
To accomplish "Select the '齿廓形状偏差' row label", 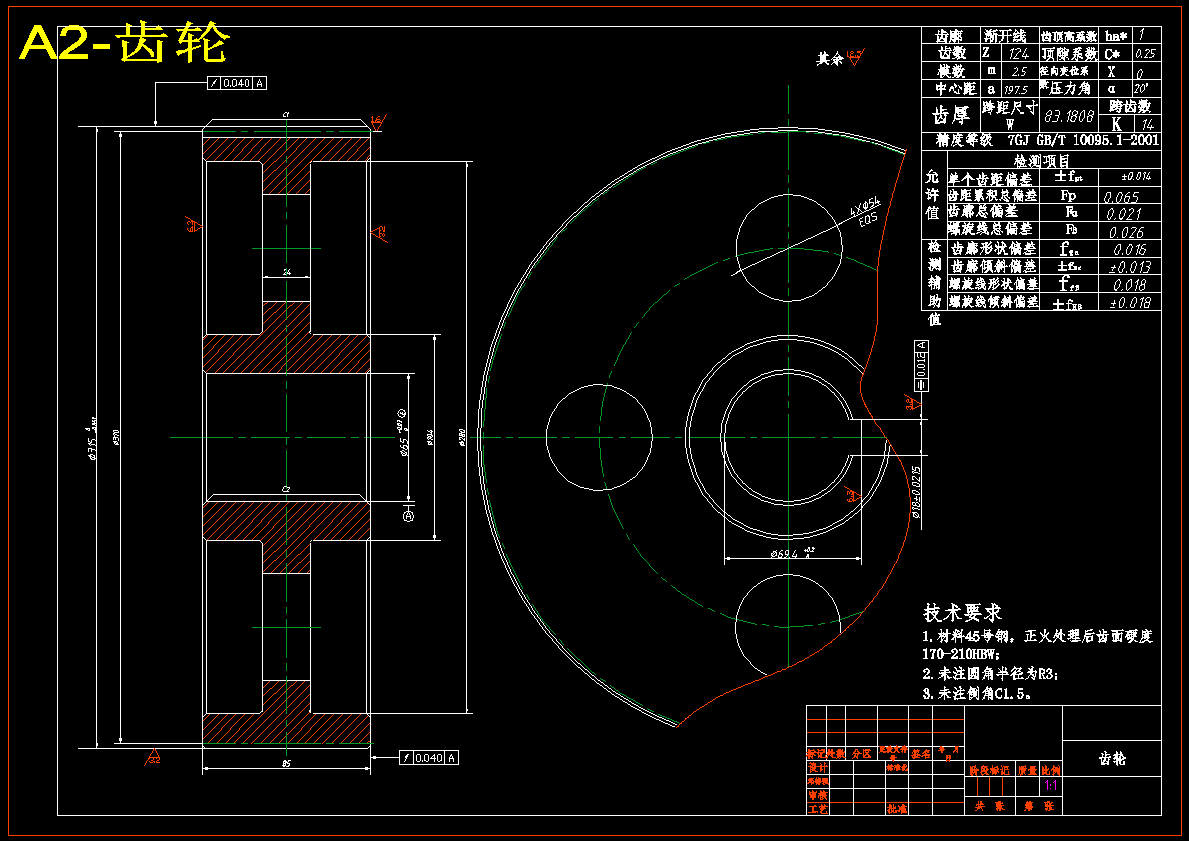I will (993, 249).
